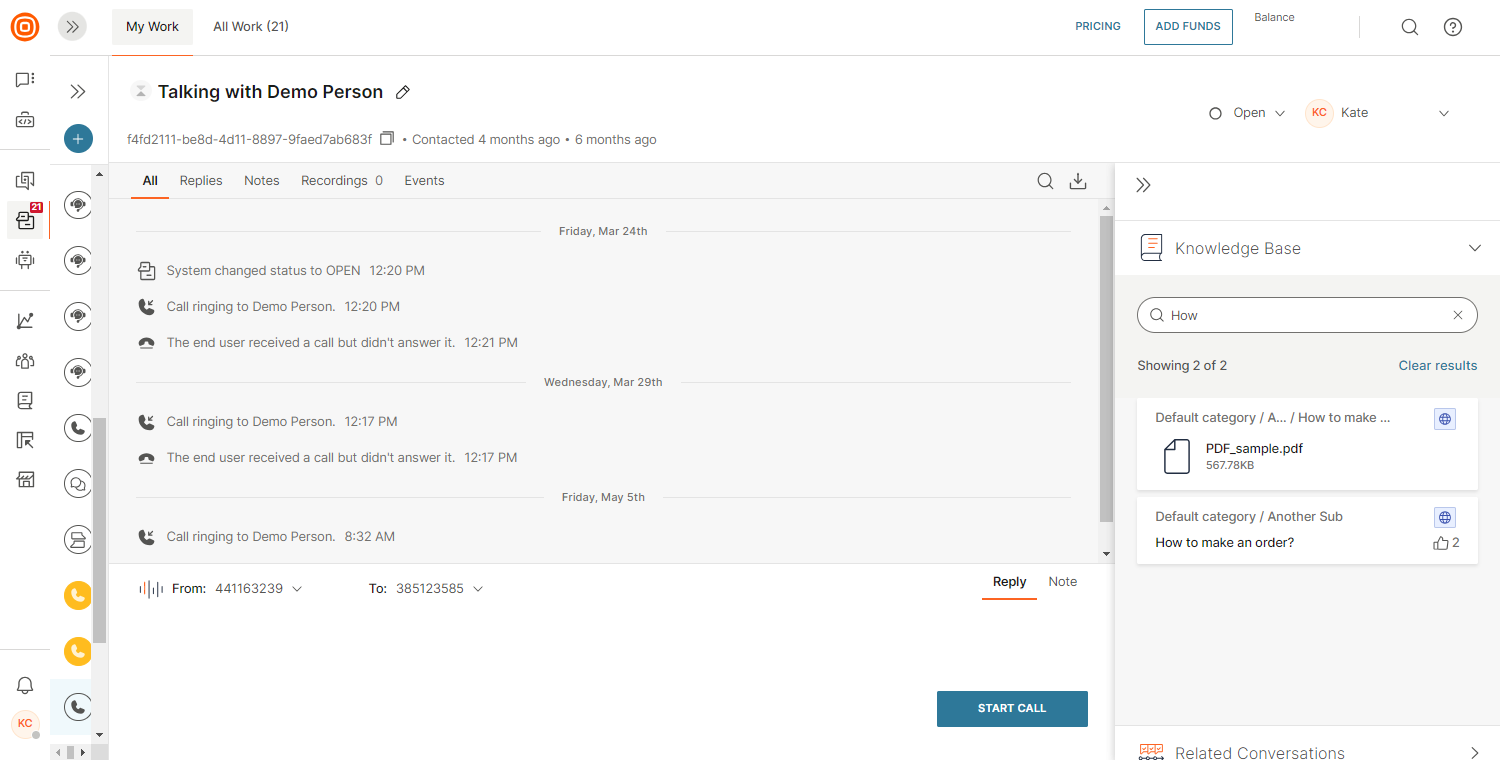Click the conversation list vertical scrollbar
This screenshot has width=1500, height=760.
[x=99, y=530]
